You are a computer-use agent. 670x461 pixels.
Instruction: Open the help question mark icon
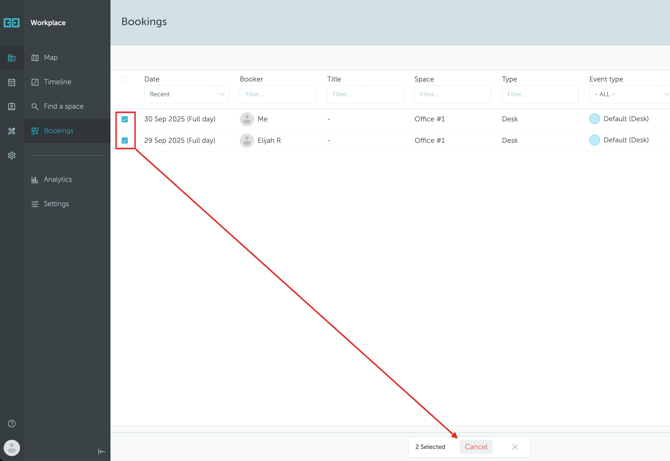point(12,424)
